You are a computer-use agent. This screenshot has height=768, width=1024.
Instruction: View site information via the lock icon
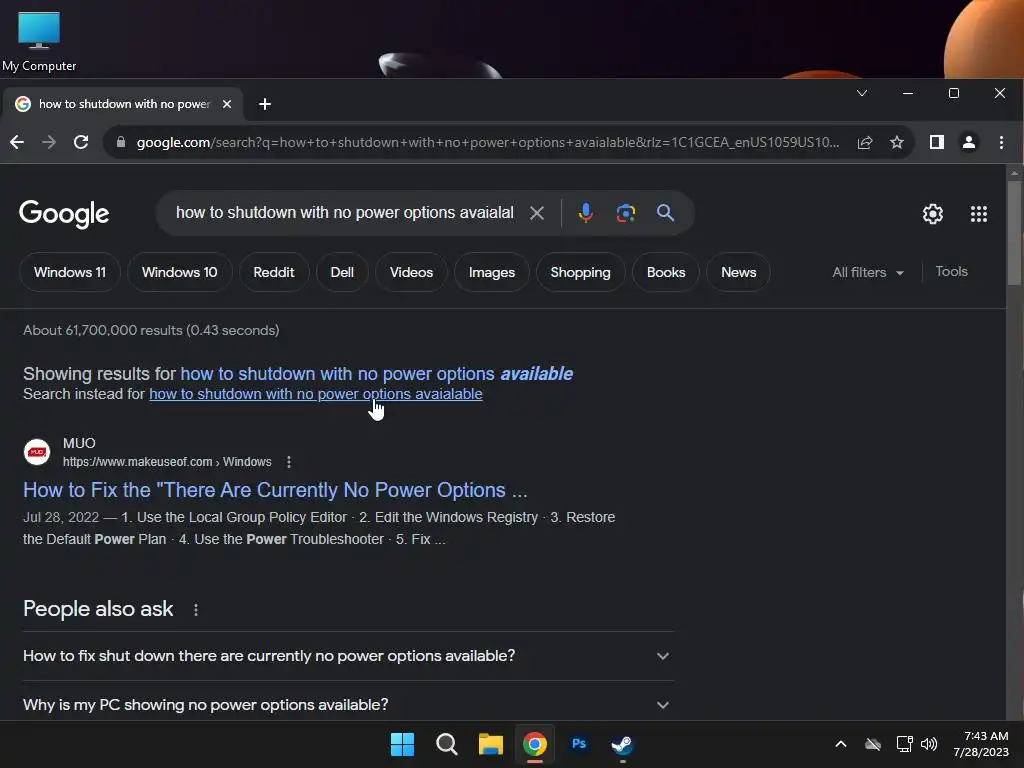coord(121,142)
